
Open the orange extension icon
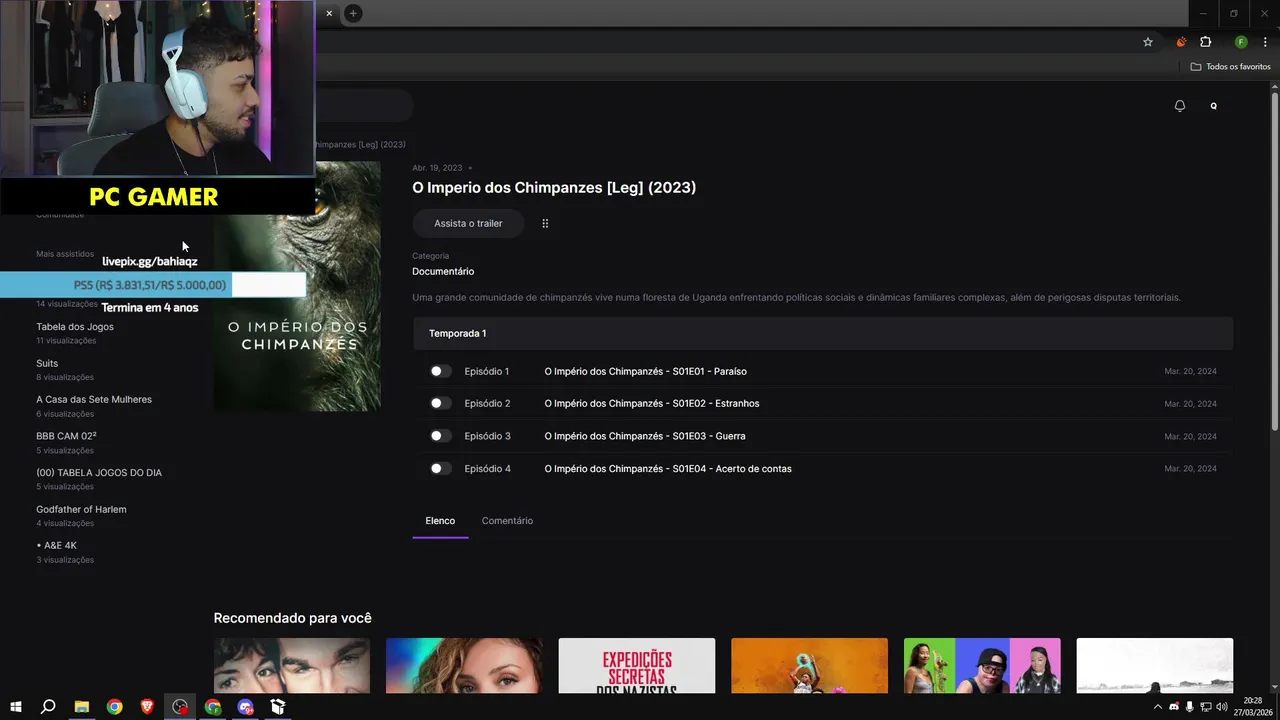pyautogui.click(x=1181, y=42)
